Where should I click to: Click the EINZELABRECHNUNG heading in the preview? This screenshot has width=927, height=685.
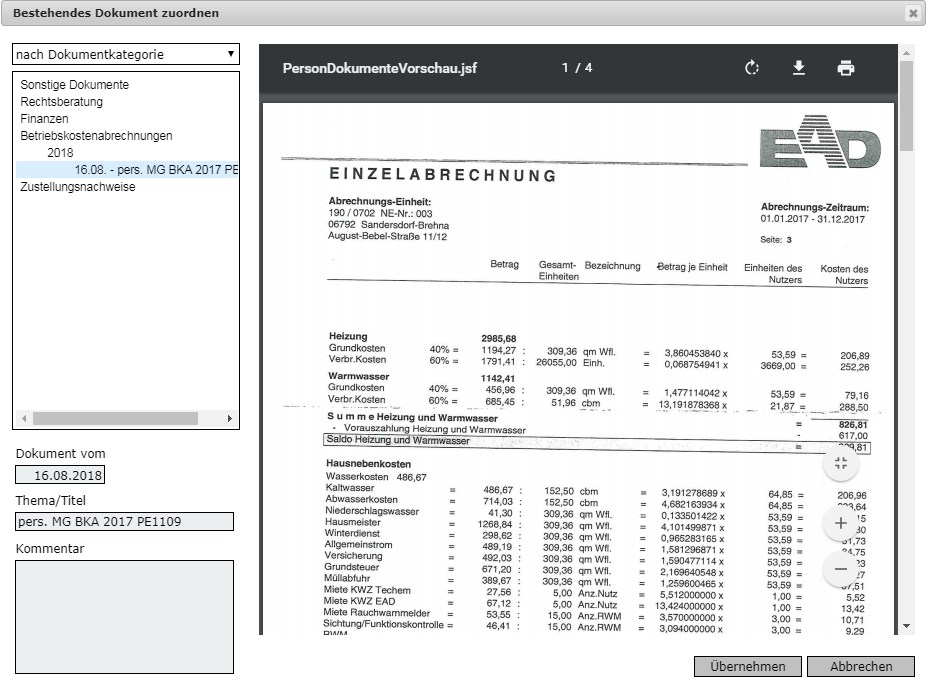(x=443, y=175)
